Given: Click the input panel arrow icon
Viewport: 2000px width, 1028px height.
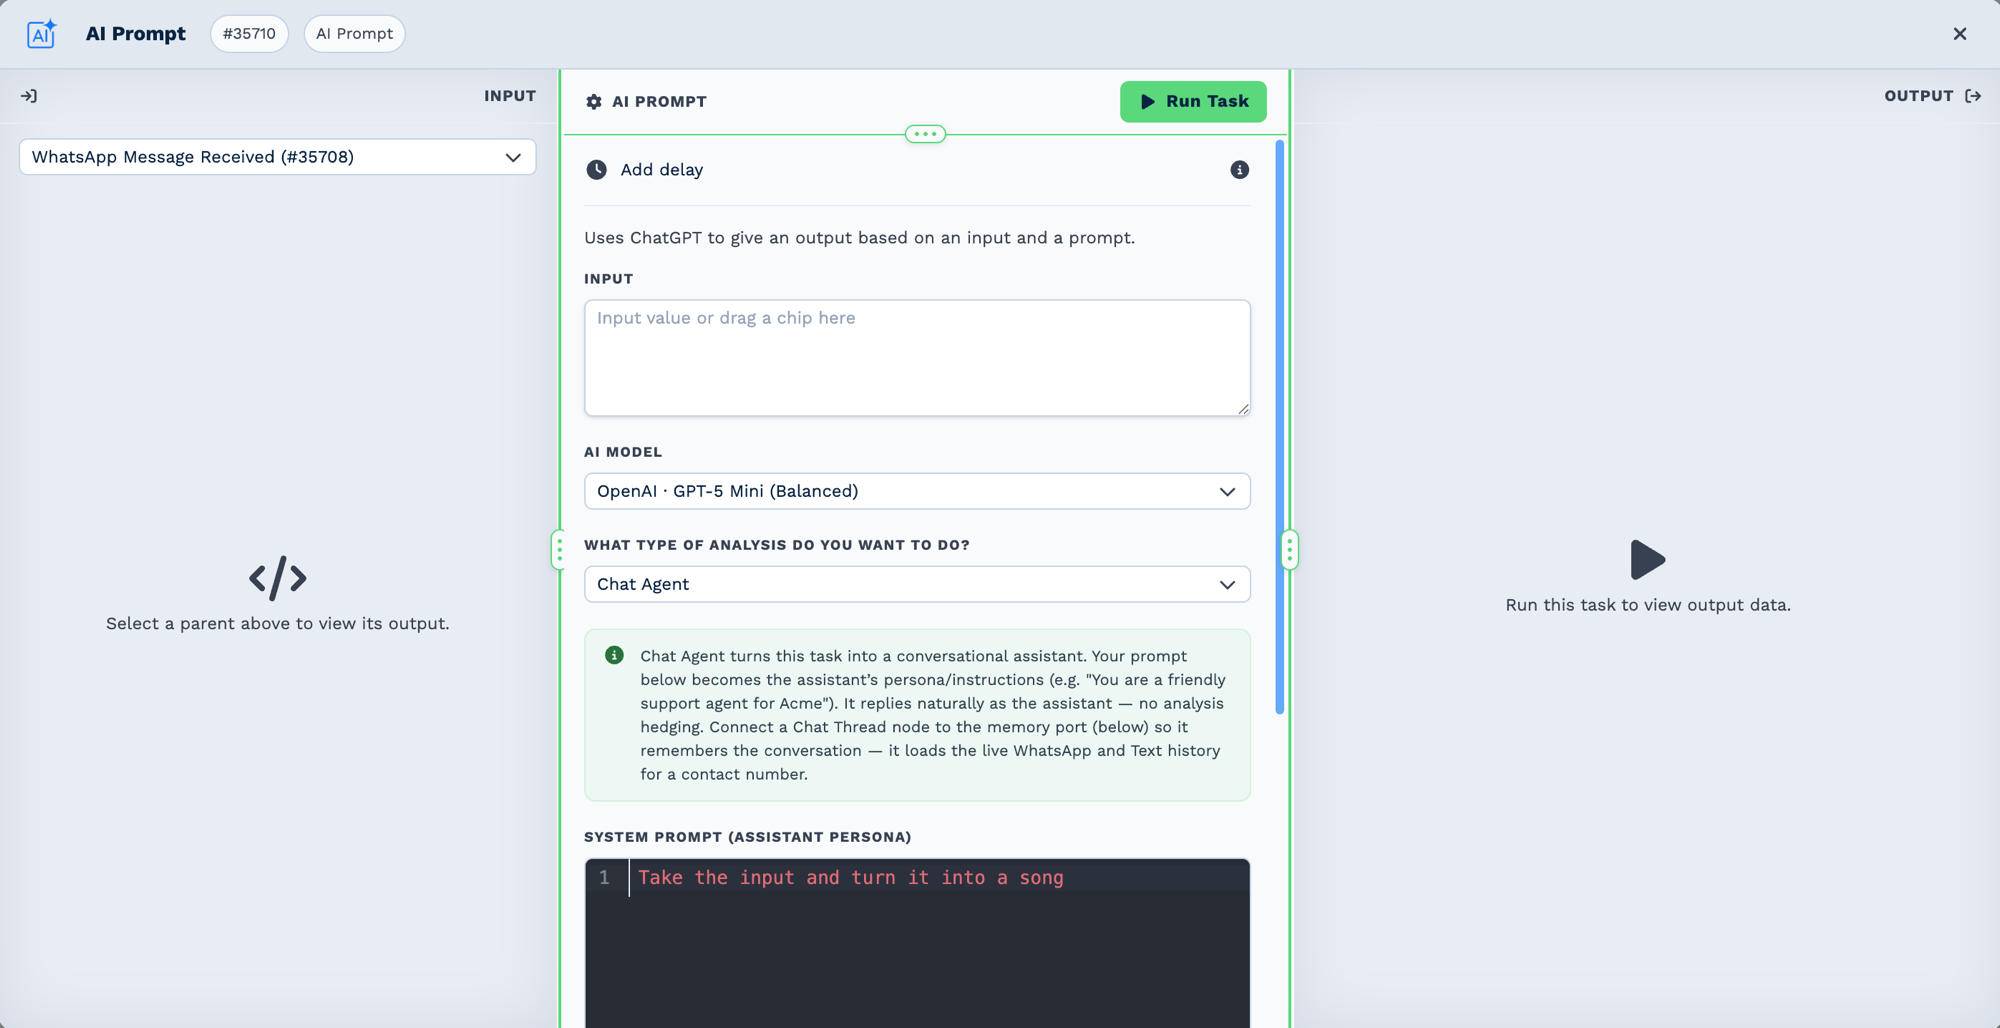Looking at the screenshot, I should pos(29,96).
